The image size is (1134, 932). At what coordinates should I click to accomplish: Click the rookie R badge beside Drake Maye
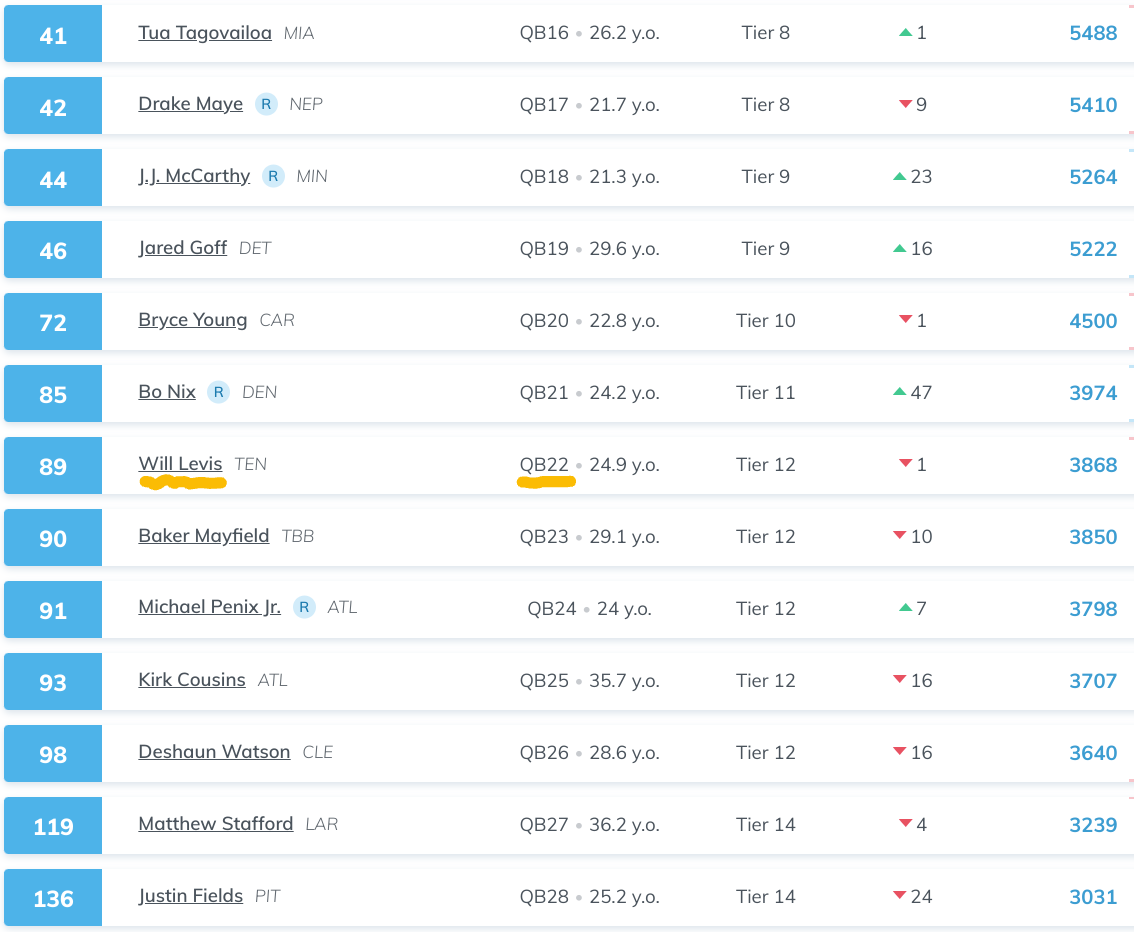pyautogui.click(x=266, y=104)
